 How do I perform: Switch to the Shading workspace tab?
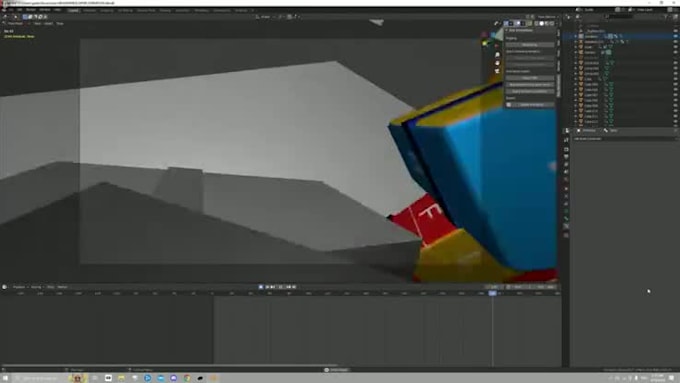[165, 10]
